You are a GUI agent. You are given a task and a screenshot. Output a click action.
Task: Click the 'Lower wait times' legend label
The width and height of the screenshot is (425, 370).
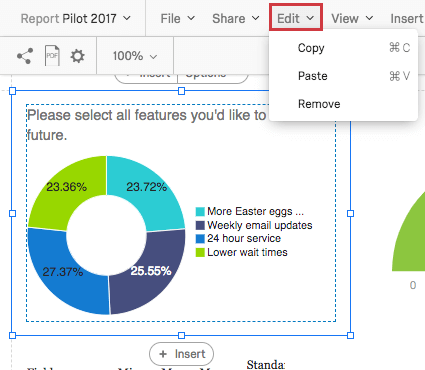(247, 252)
